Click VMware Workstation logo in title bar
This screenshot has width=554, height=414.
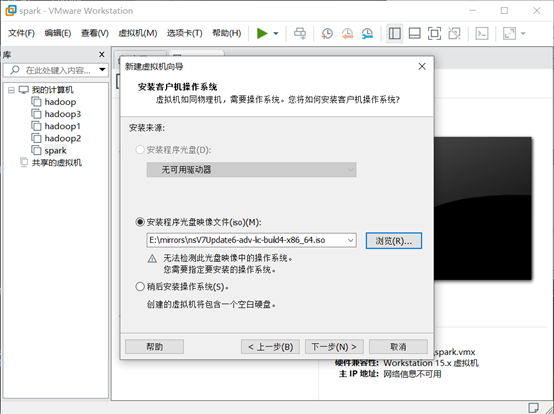(11, 11)
